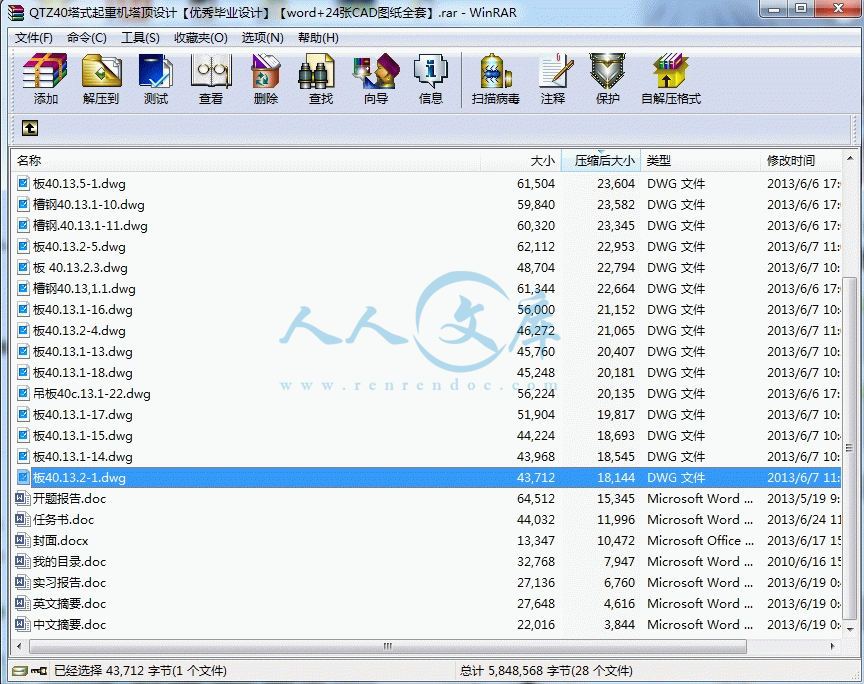
Task: Click the Word icon next to 开题报告.doc
Action: click(23, 499)
